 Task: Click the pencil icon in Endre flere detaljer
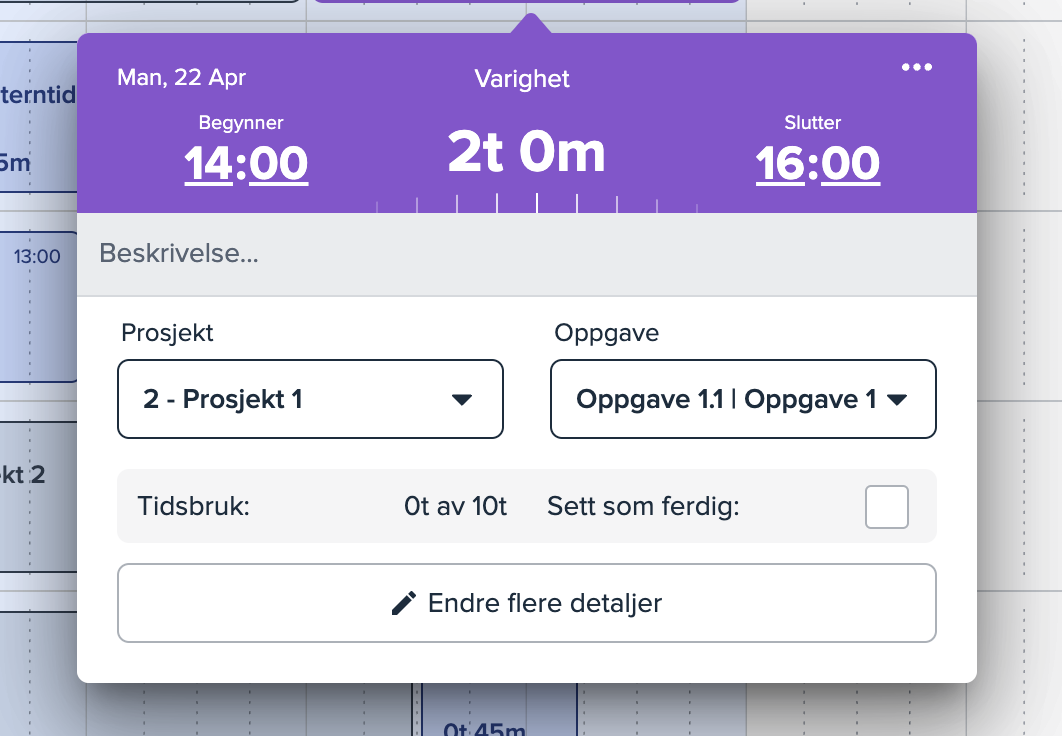[x=404, y=603]
